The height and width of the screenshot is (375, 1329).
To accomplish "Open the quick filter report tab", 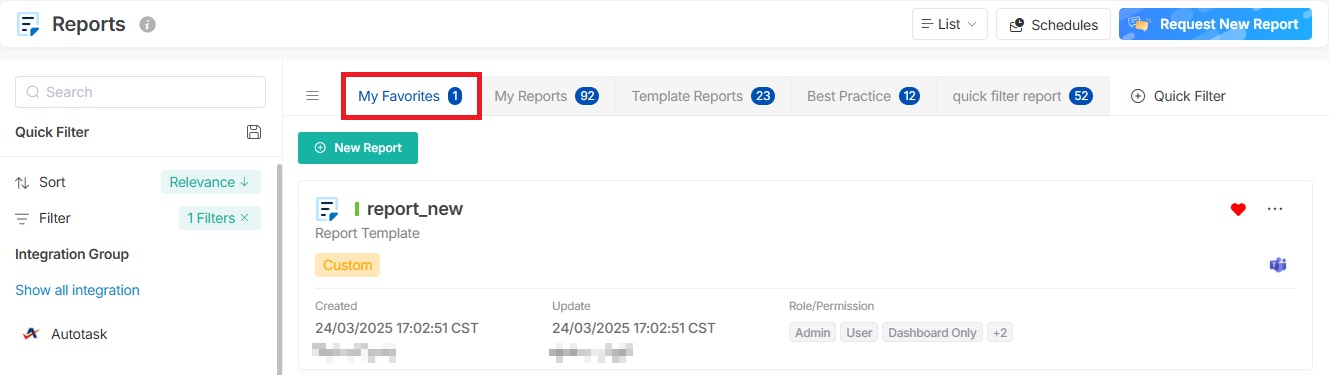I will tap(1023, 96).
